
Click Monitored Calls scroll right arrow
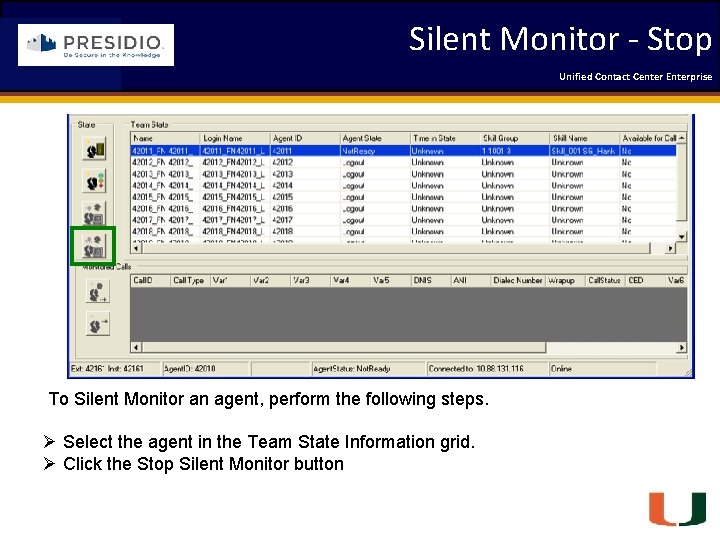tap(682, 348)
